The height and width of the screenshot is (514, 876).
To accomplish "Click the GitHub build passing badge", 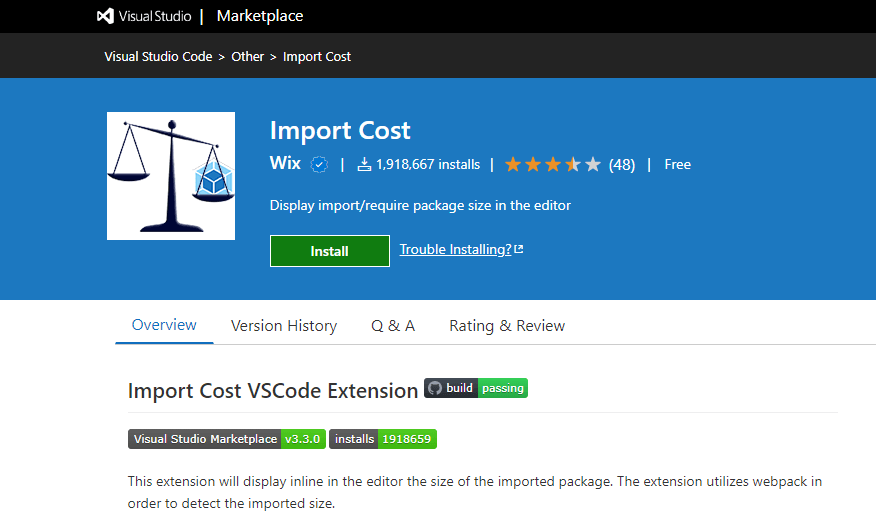I will point(475,388).
